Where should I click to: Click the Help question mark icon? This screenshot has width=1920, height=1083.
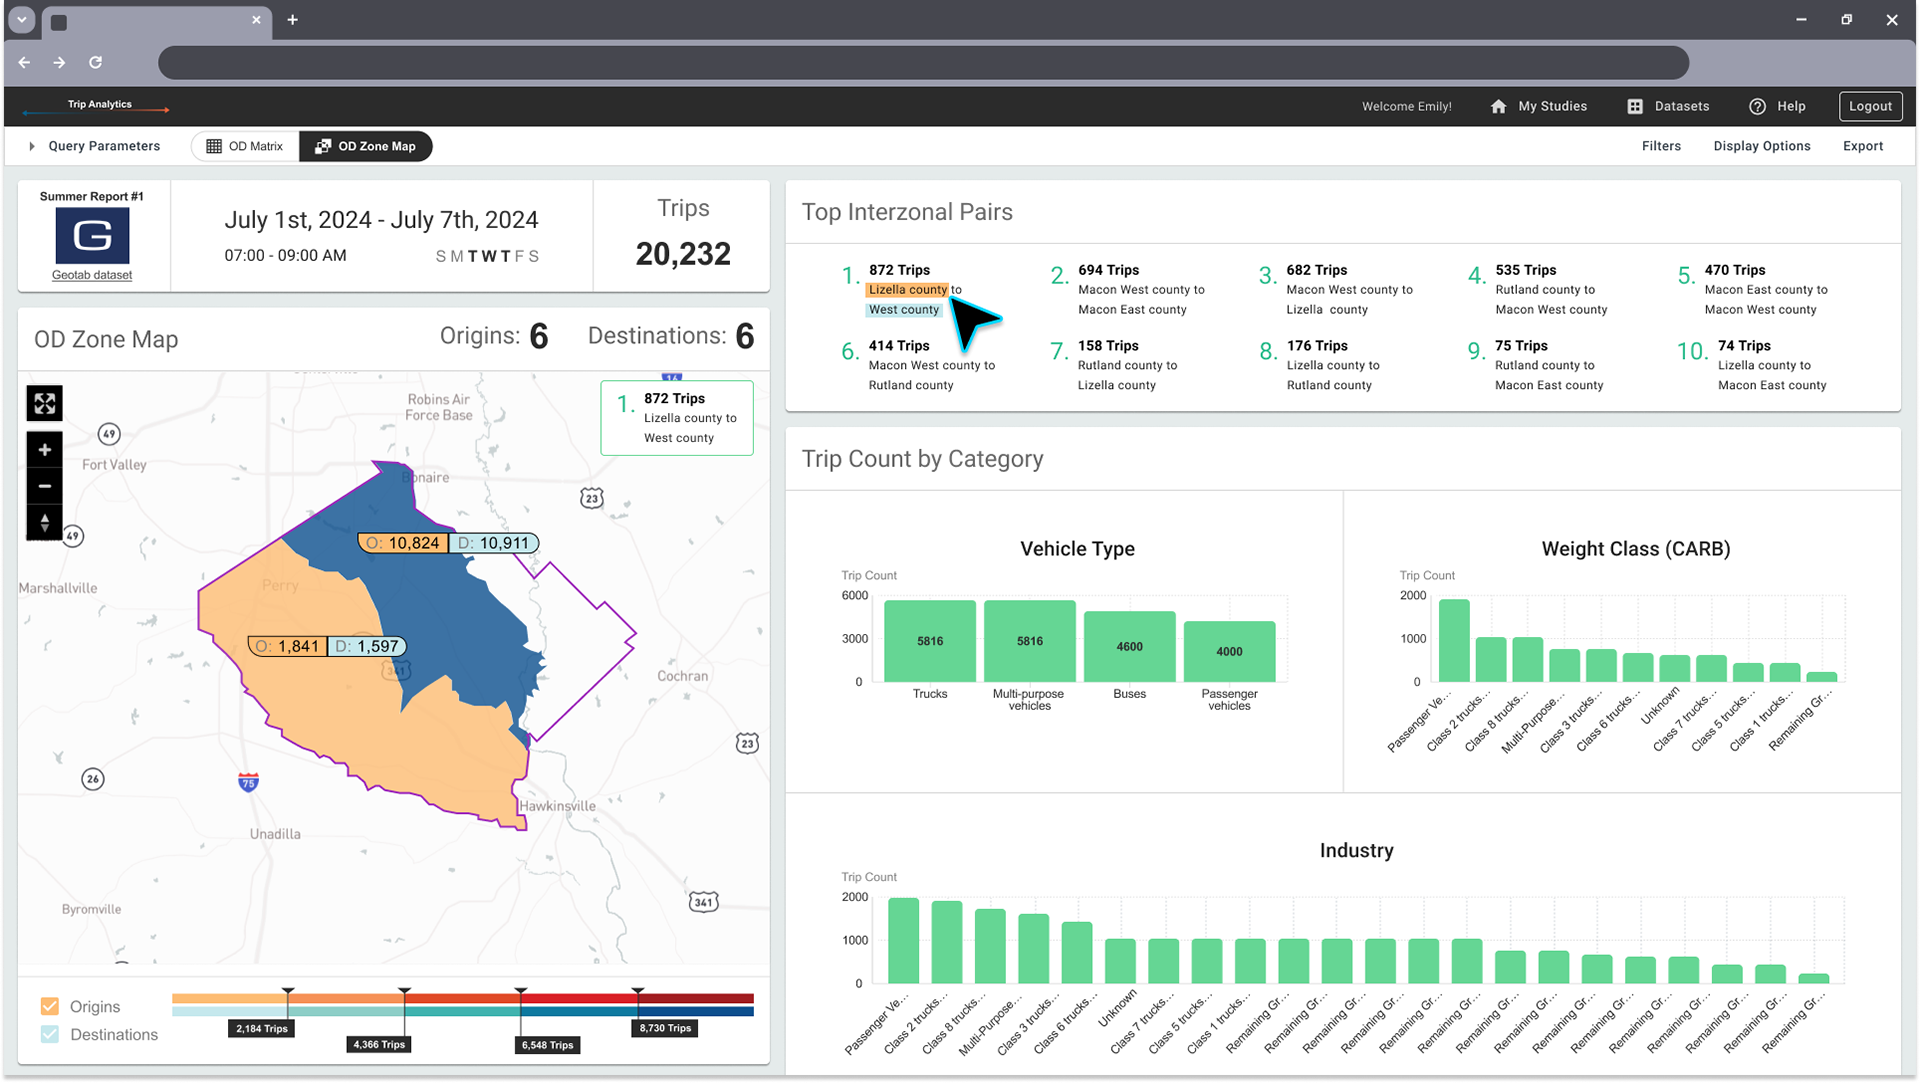[x=1757, y=107]
